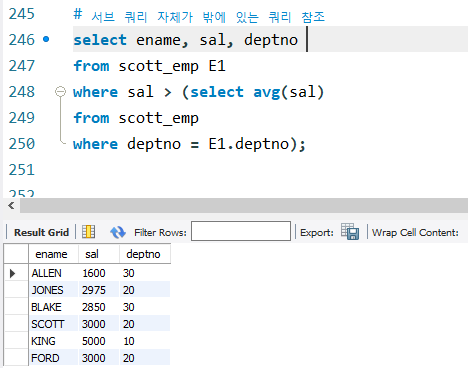Select the FORD cell

[53, 358]
